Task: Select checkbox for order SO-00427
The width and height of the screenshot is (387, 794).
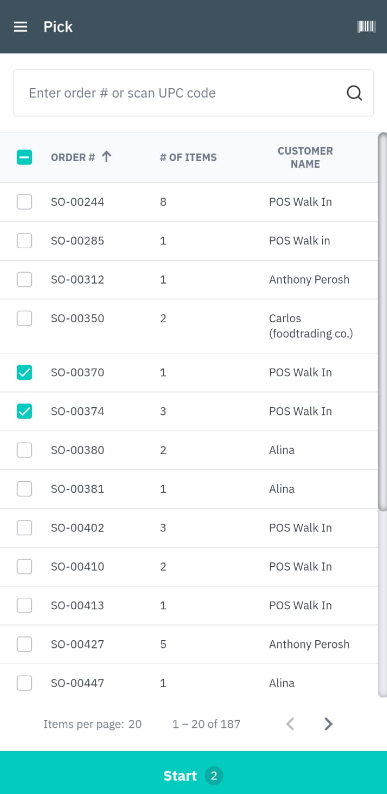Action: 24,644
